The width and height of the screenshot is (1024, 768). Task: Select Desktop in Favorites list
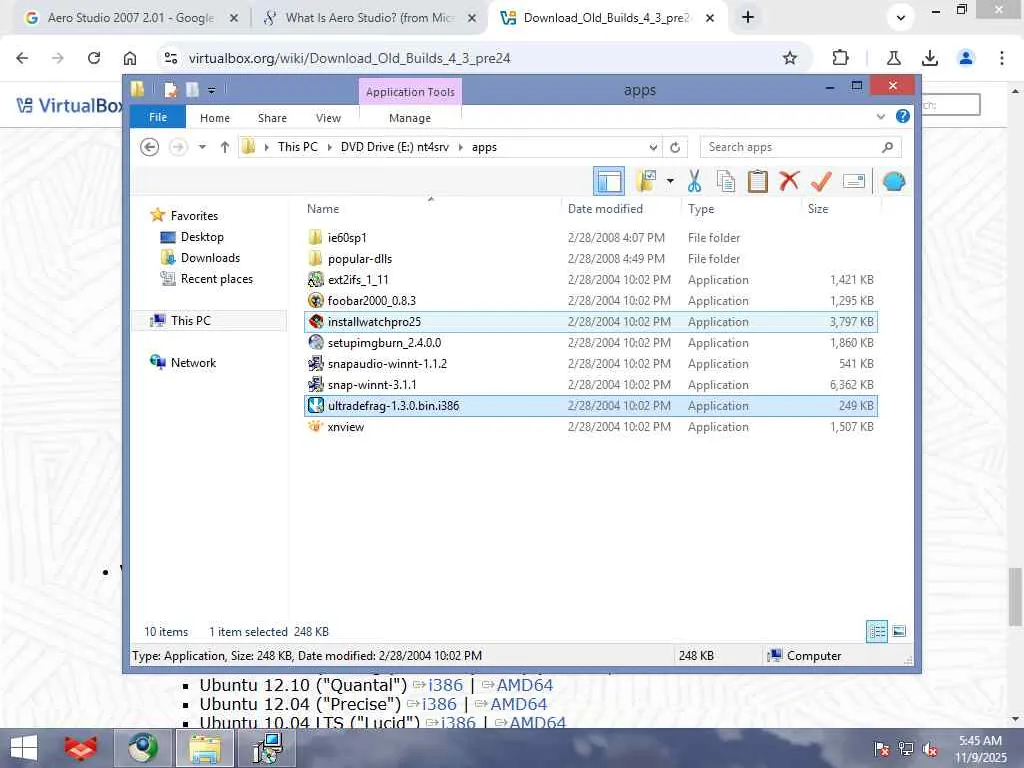click(x=202, y=237)
